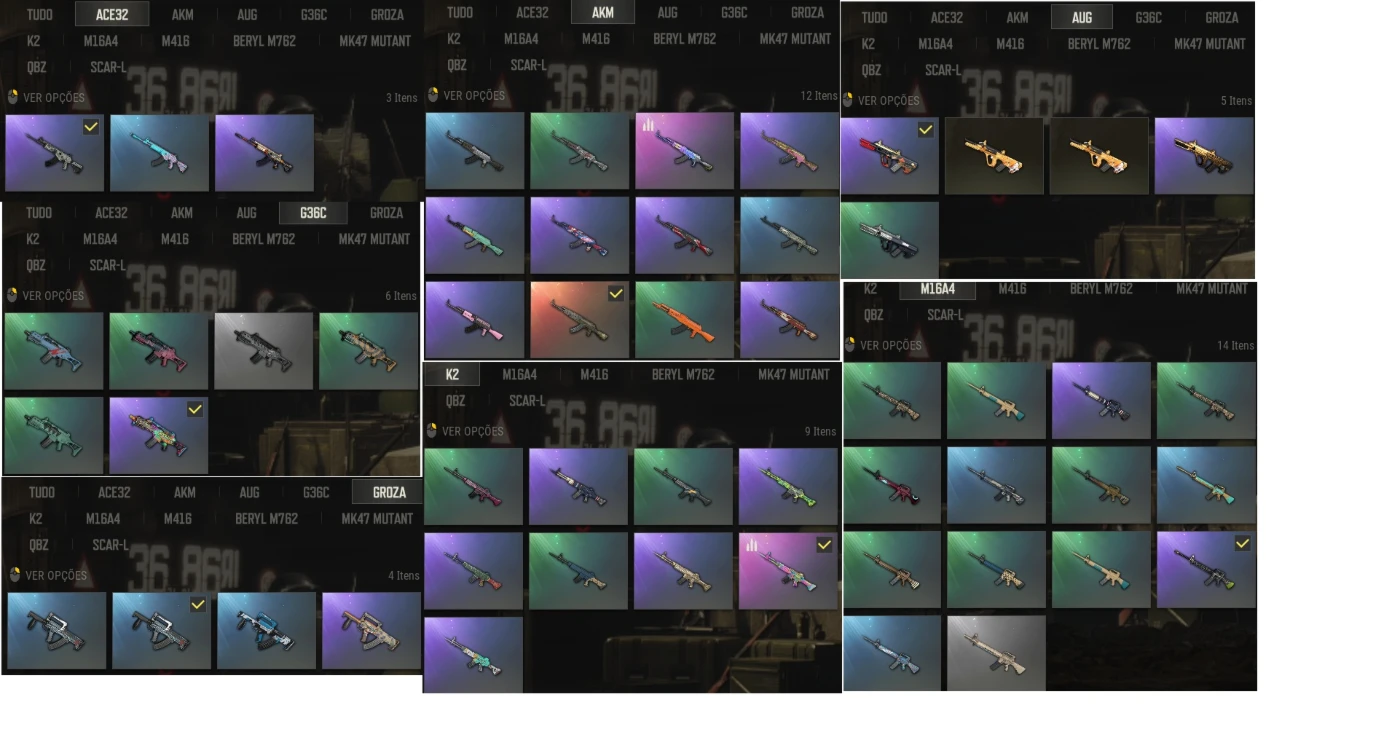Toggle the checkmark on the red AUG skin
This screenshot has height=729, width=1400.
(926, 129)
